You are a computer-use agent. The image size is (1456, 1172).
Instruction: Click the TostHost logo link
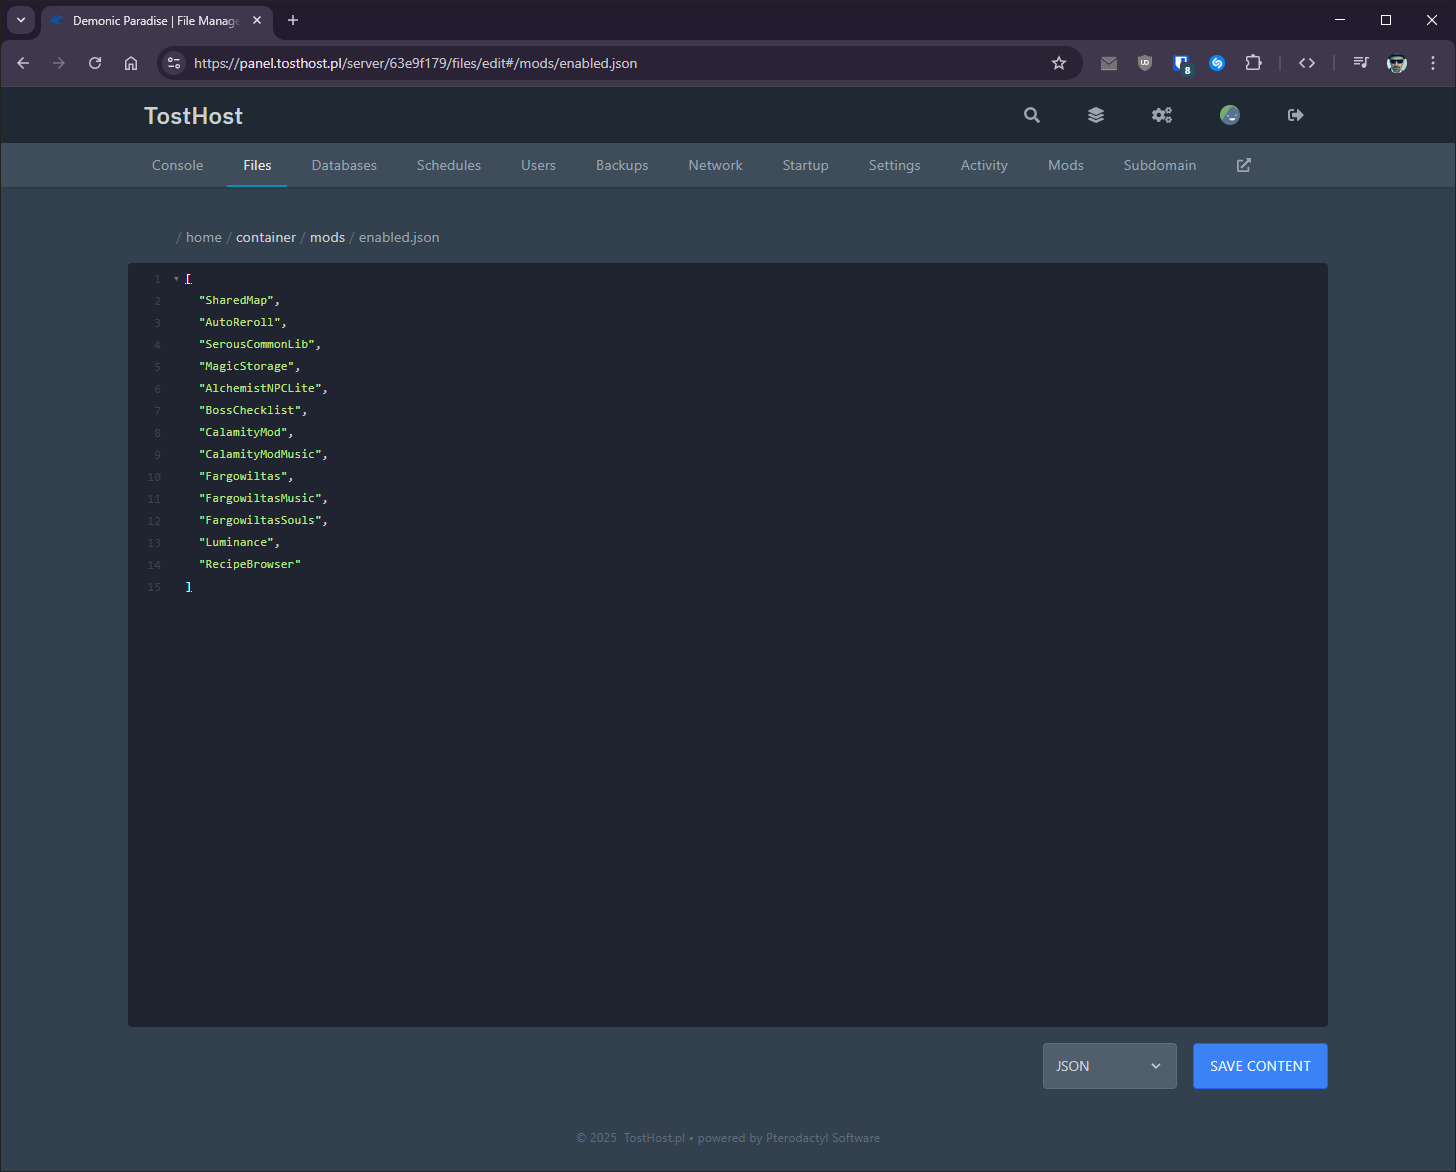193,116
